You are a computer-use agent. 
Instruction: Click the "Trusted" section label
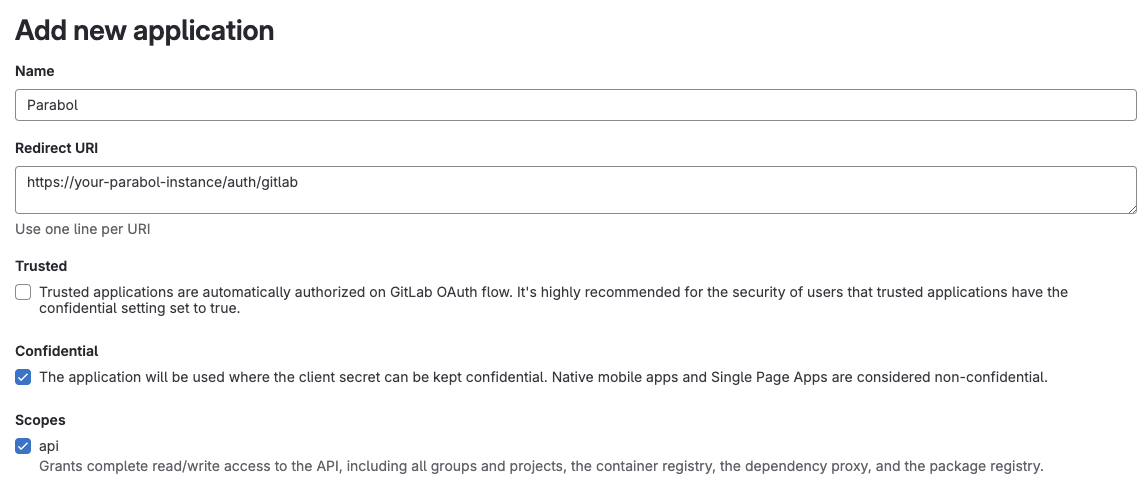click(x=41, y=266)
